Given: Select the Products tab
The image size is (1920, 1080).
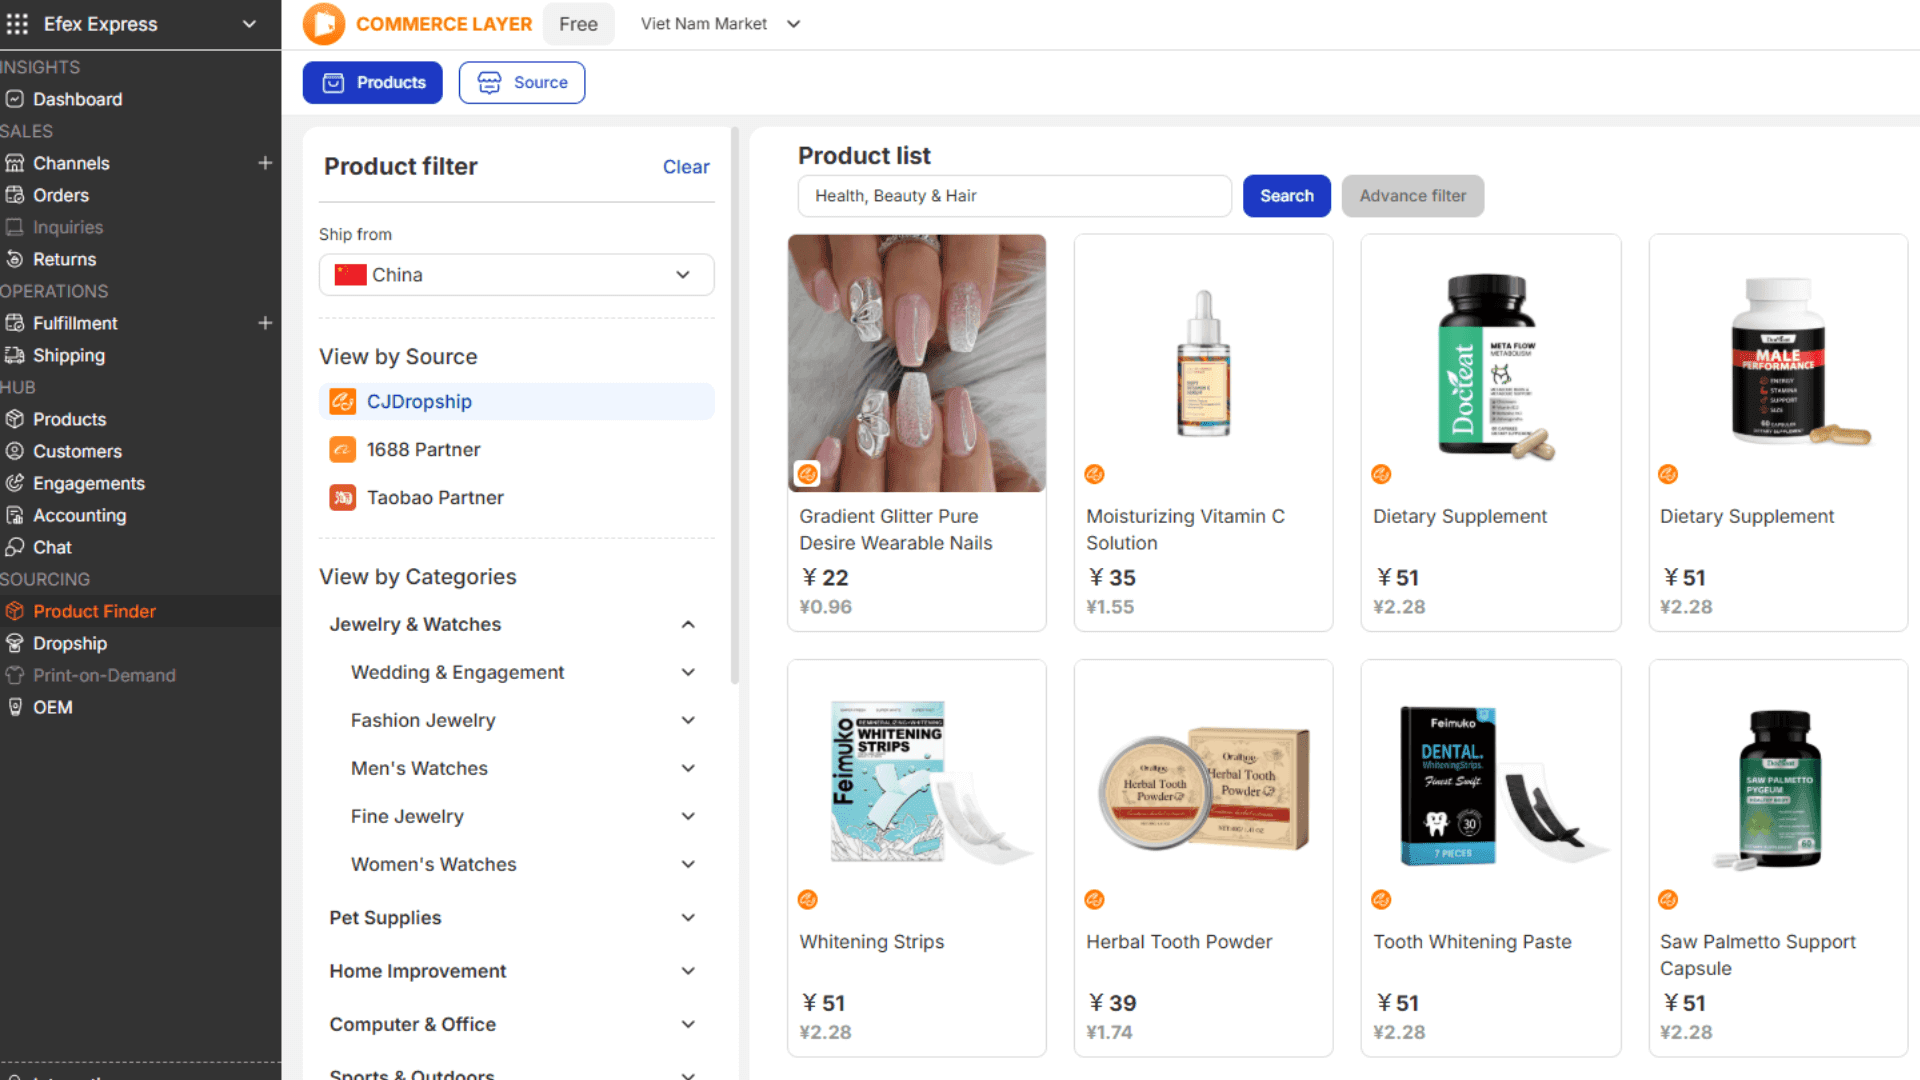Looking at the screenshot, I should click(x=373, y=83).
